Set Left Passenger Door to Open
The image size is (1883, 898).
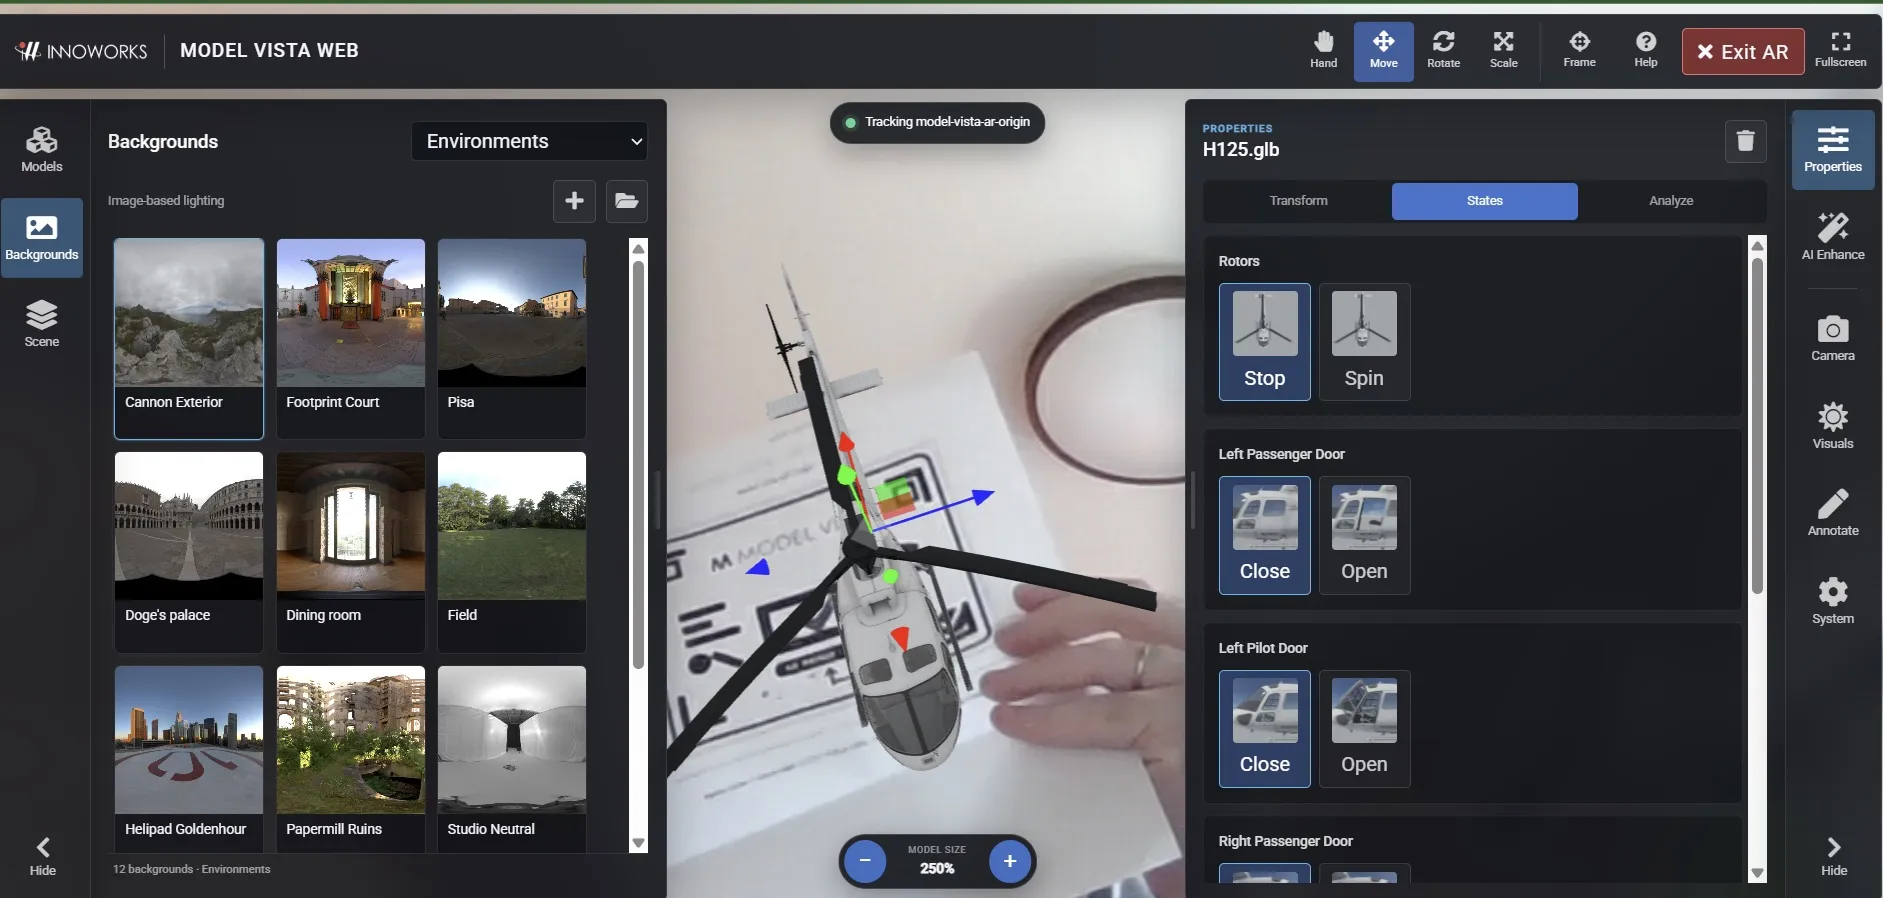(1364, 535)
